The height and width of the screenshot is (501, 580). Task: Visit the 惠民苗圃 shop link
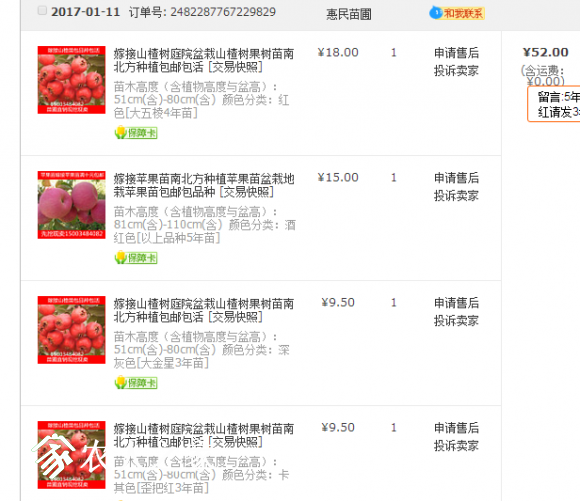pos(348,14)
